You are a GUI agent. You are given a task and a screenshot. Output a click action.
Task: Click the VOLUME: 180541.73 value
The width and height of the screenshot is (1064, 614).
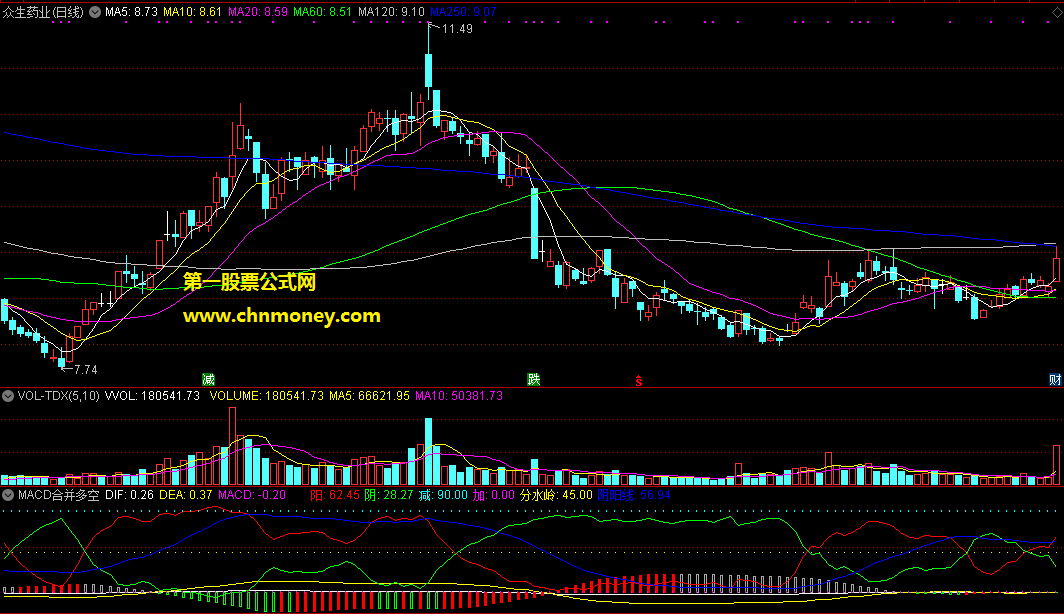click(x=267, y=396)
